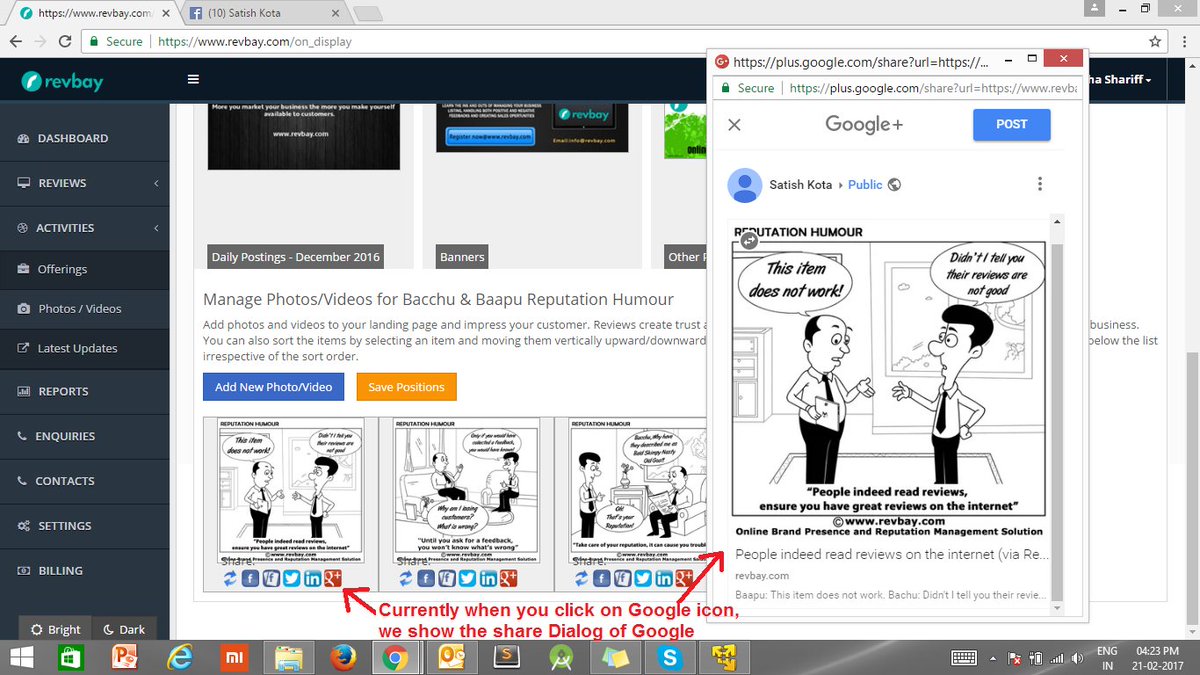
Task: Open Photos / Videos in sidebar
Action: coord(85,309)
